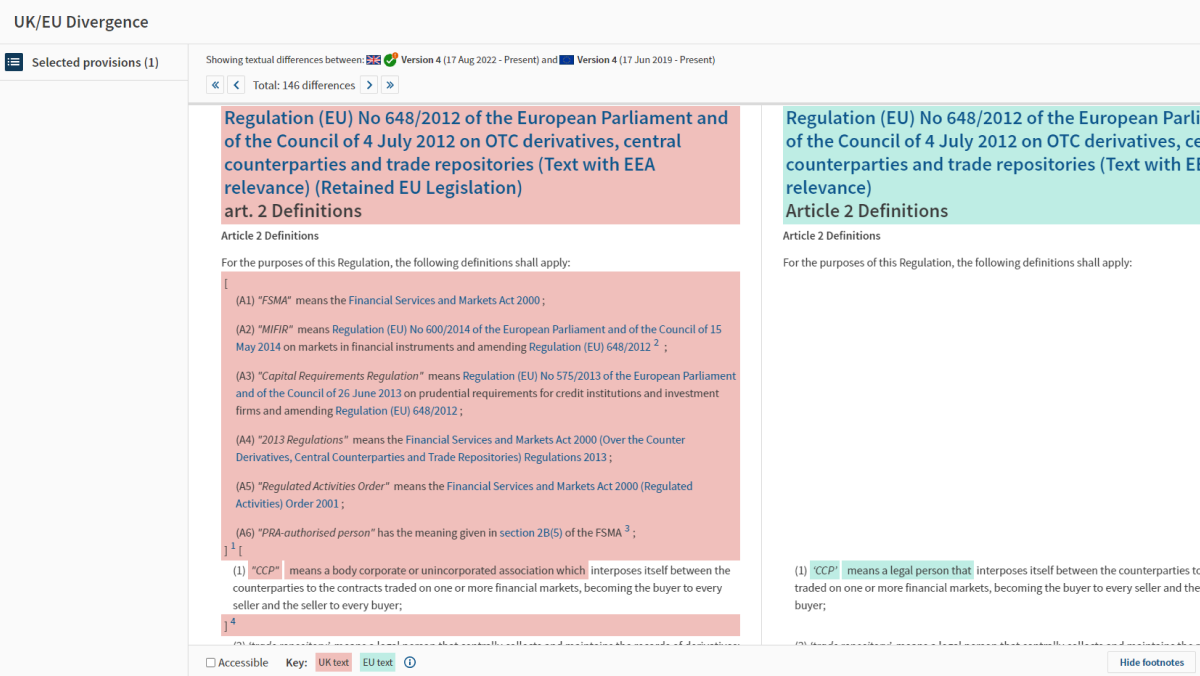Open the Regulation (EU) No 575/2013 link

(x=599, y=376)
